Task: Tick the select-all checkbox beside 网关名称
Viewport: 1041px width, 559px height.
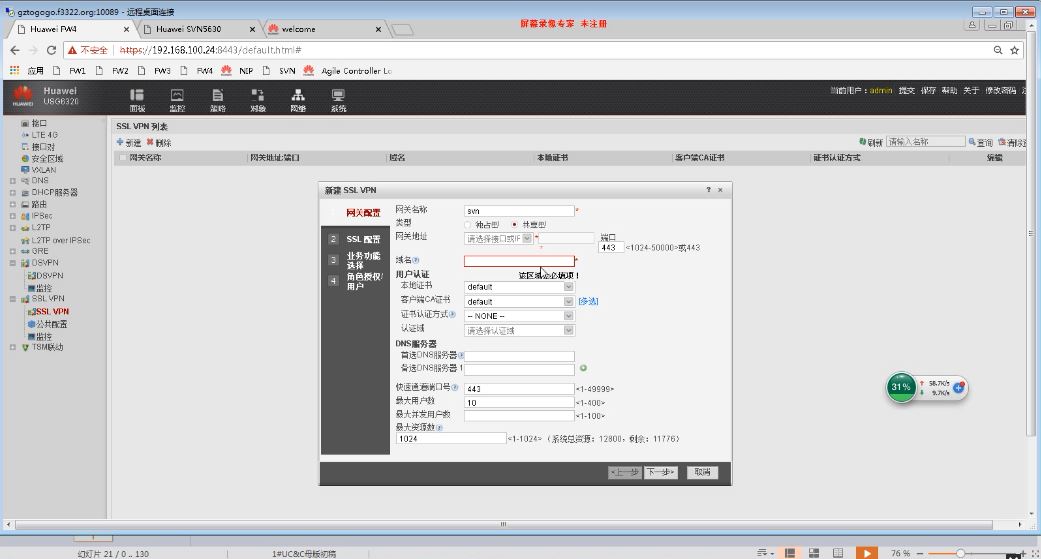Action: coord(123,158)
